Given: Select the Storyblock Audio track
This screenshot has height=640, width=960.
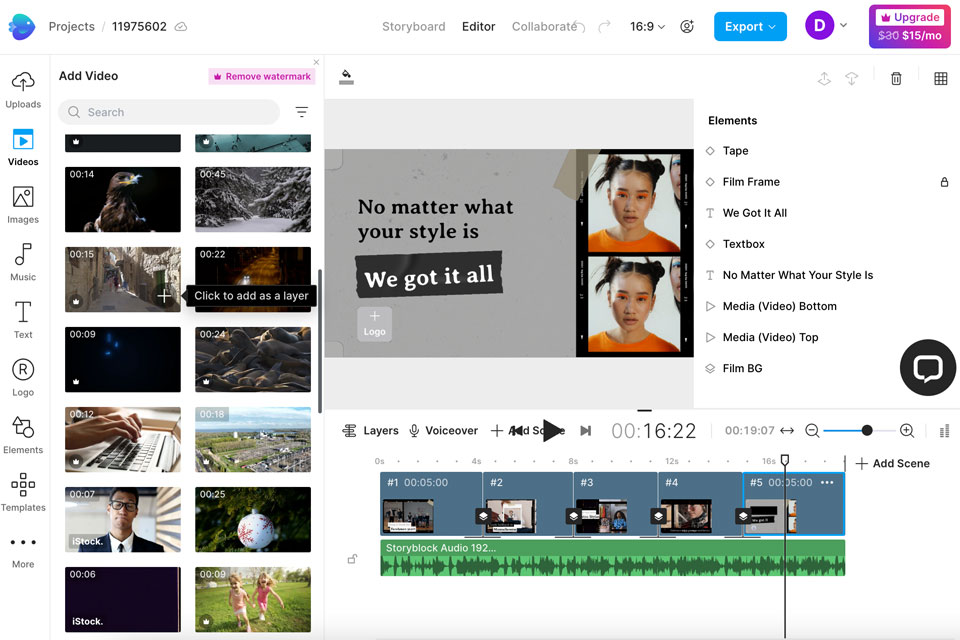Looking at the screenshot, I should pos(612,557).
